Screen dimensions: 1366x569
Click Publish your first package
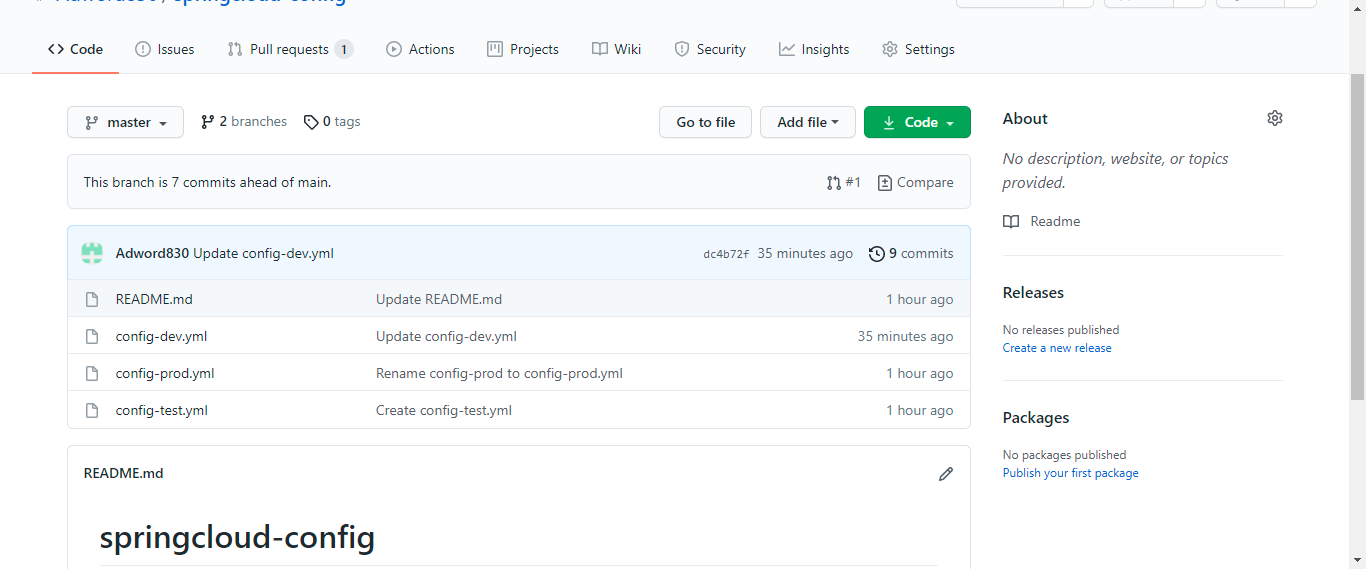(x=1071, y=473)
